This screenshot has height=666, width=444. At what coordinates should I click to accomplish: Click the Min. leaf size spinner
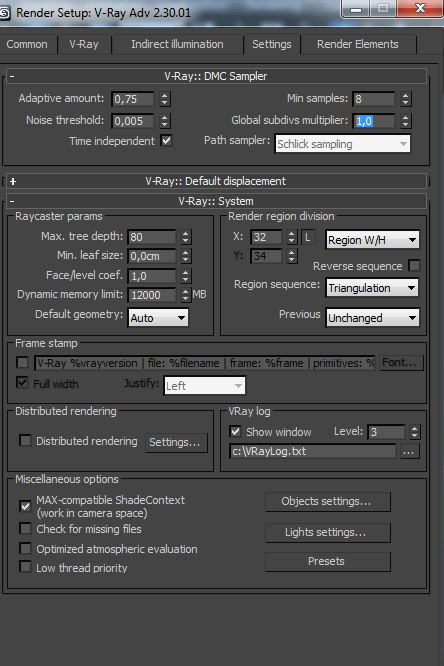[186, 256]
